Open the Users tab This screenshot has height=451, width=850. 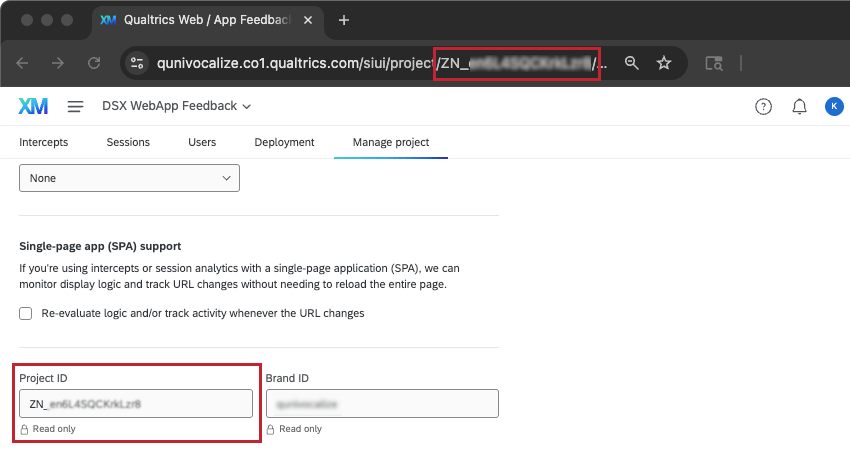202,142
